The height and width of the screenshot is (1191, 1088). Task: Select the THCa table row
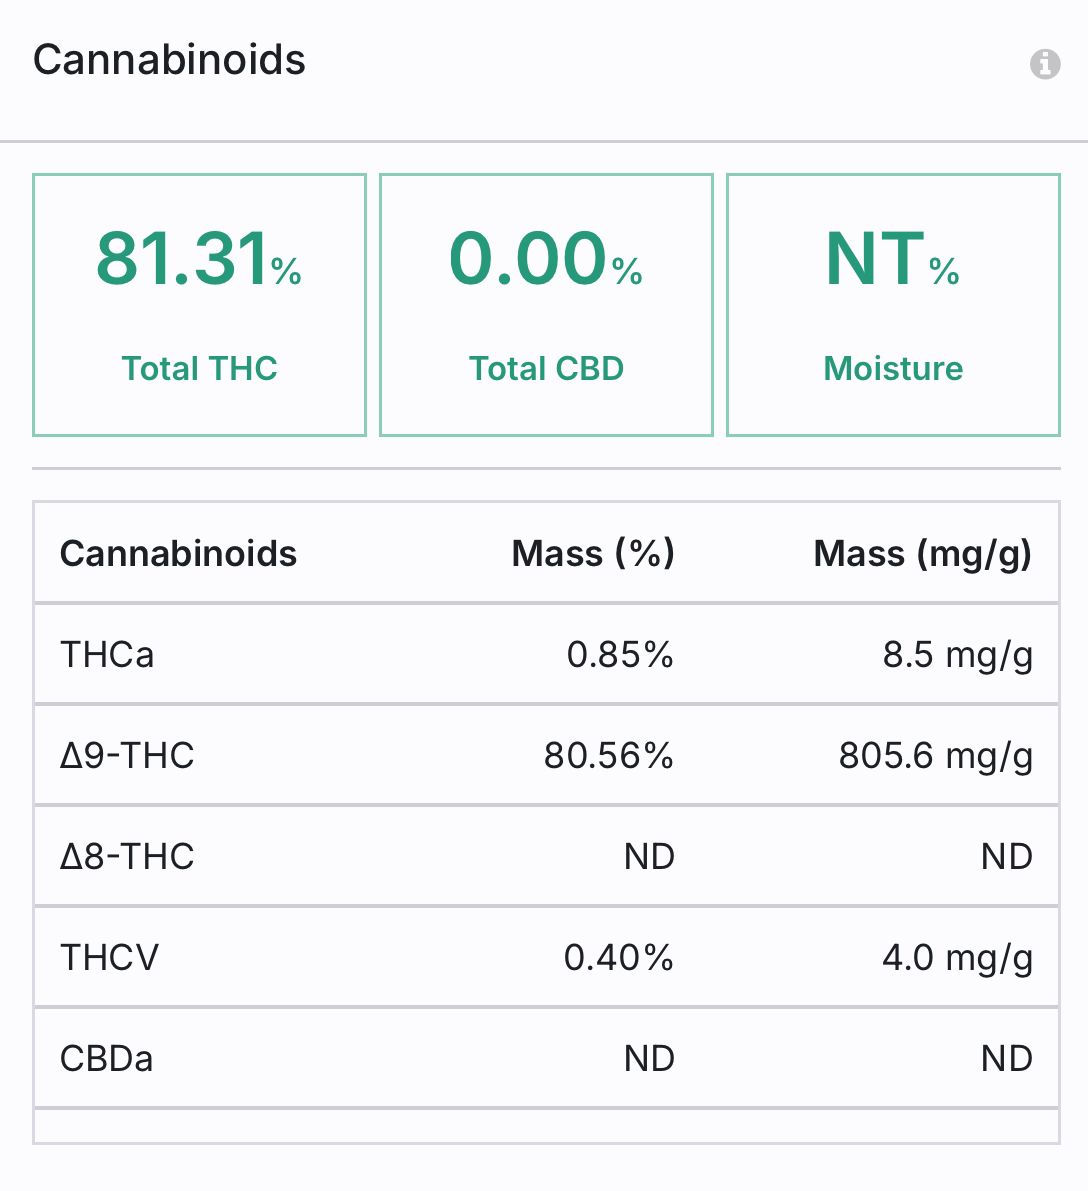coord(546,654)
